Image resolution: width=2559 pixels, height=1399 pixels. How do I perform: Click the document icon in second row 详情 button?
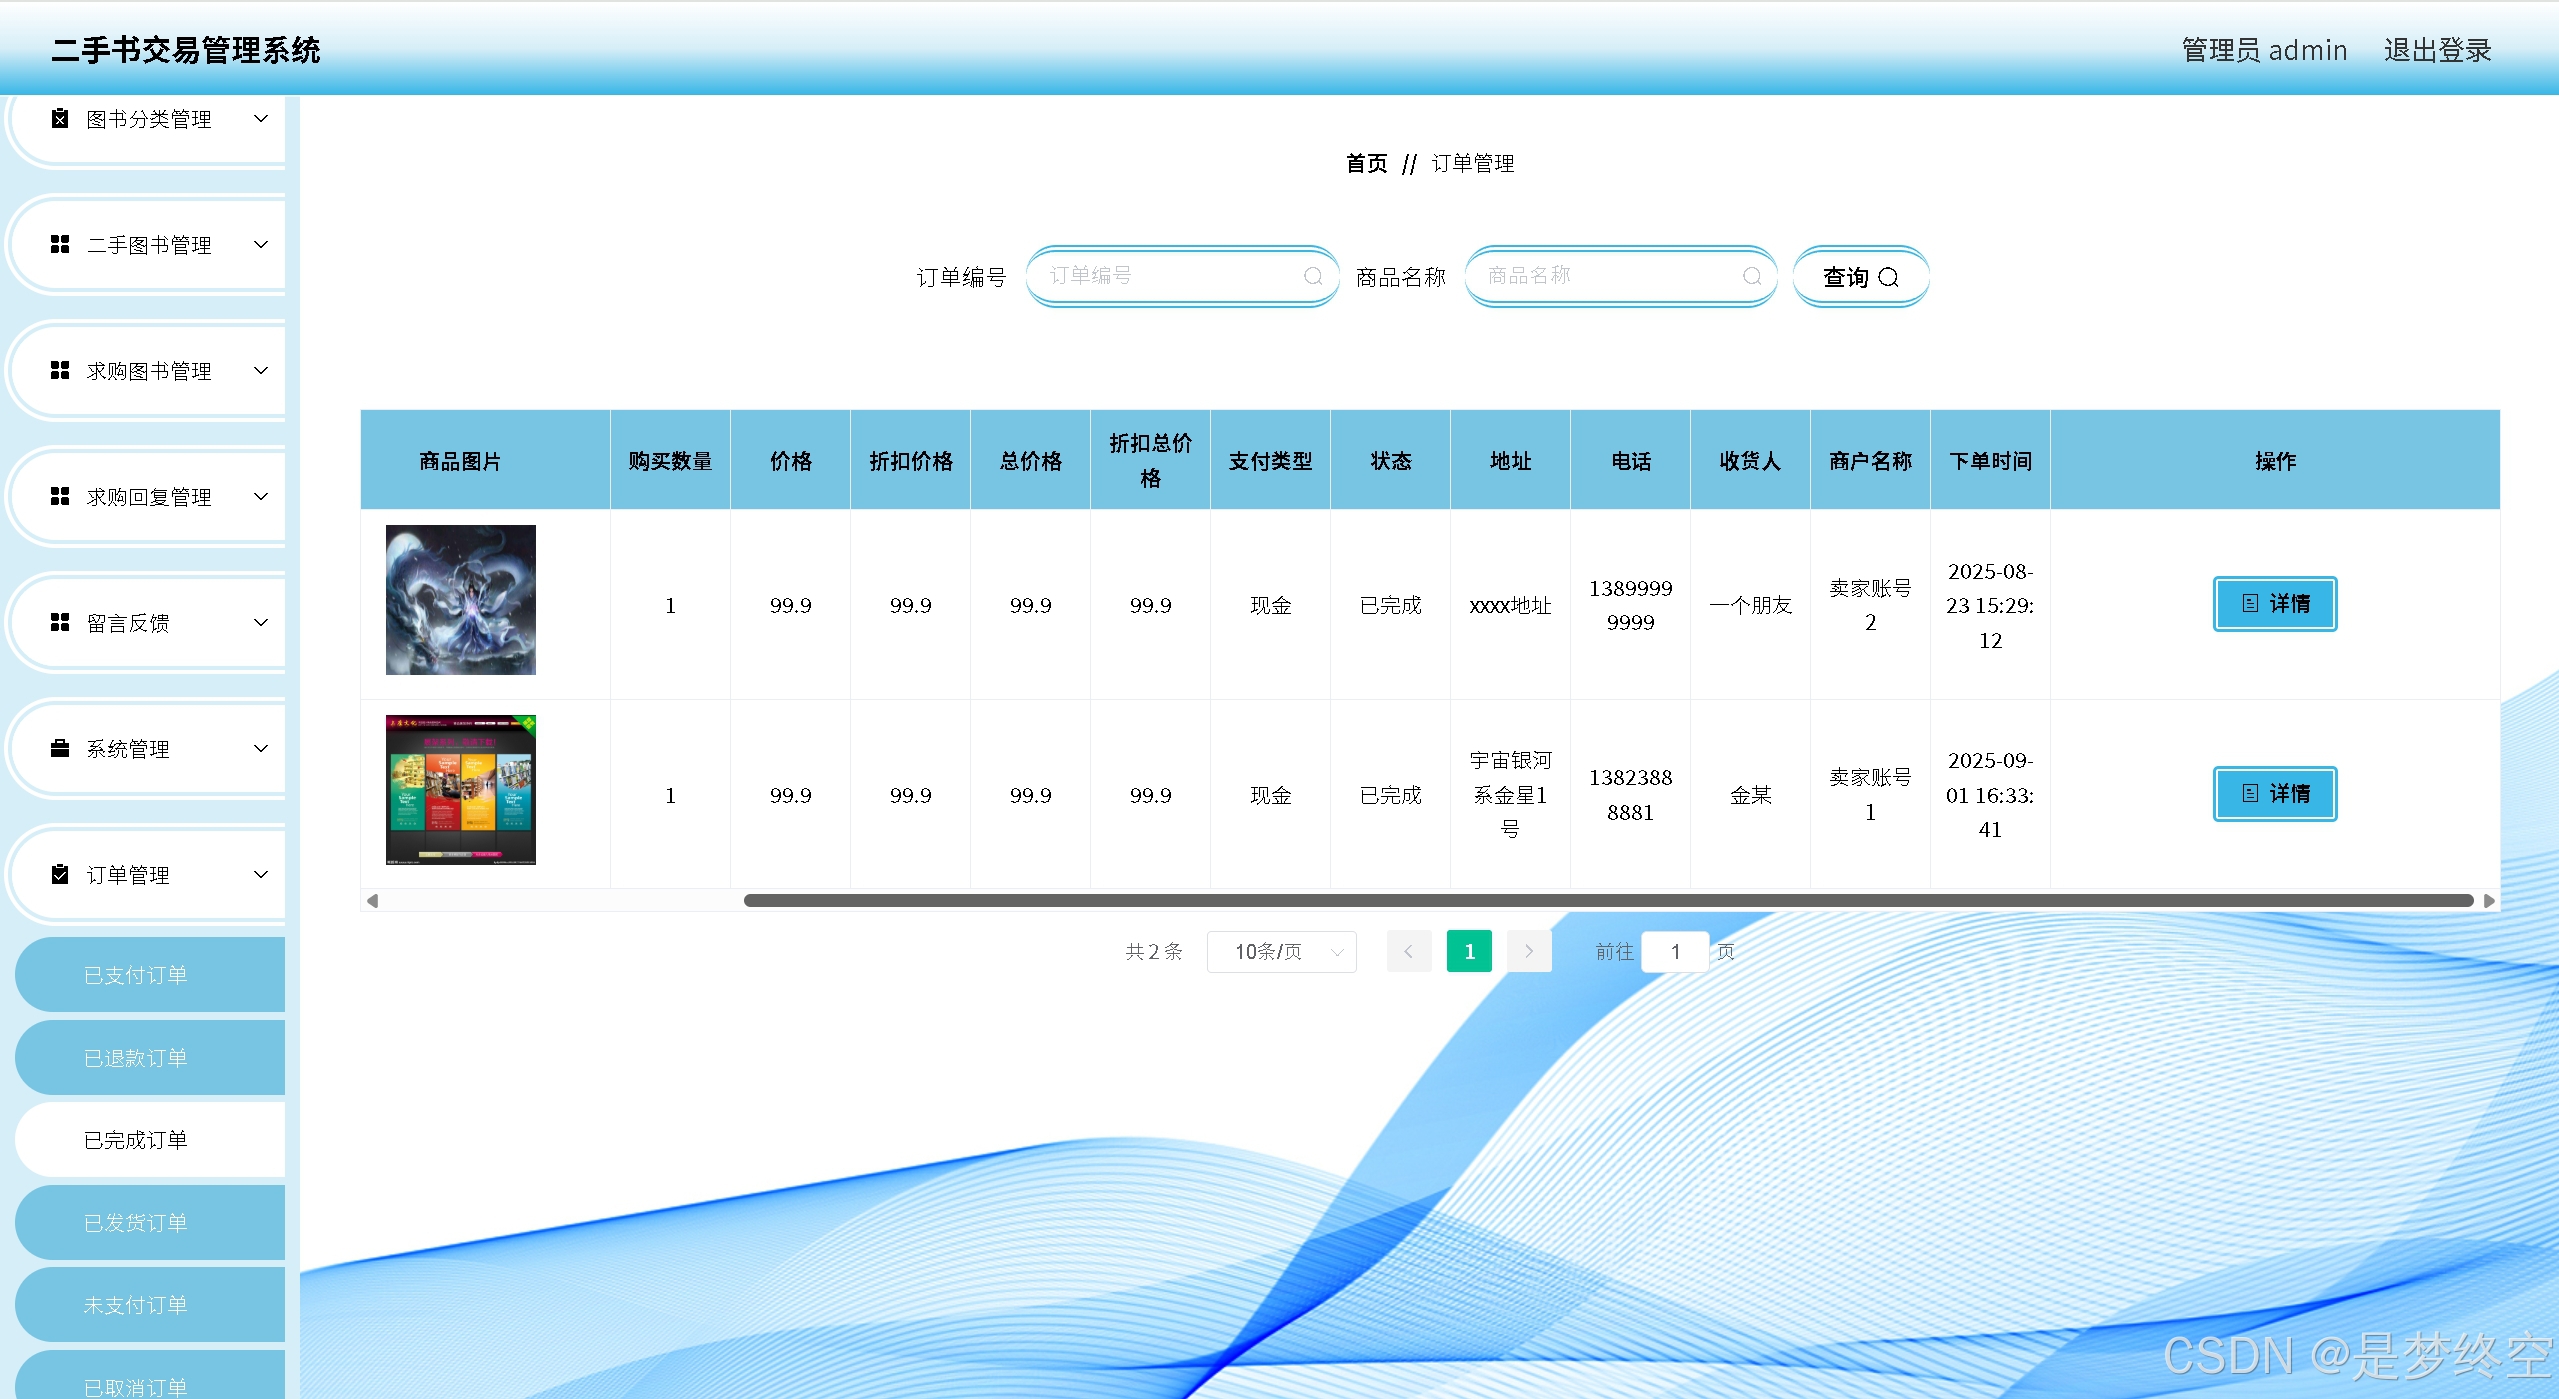tap(2250, 793)
